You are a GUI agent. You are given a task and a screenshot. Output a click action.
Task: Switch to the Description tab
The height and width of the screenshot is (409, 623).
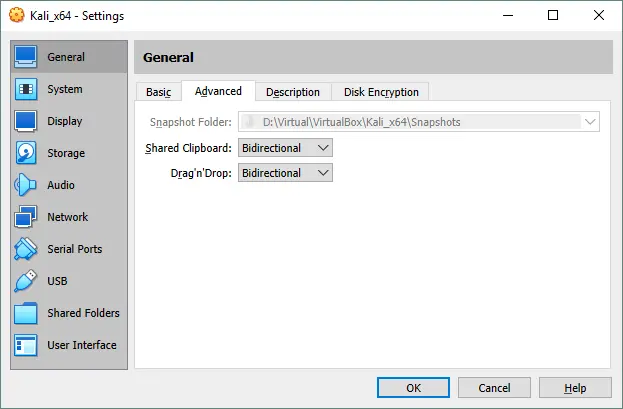tap(293, 92)
